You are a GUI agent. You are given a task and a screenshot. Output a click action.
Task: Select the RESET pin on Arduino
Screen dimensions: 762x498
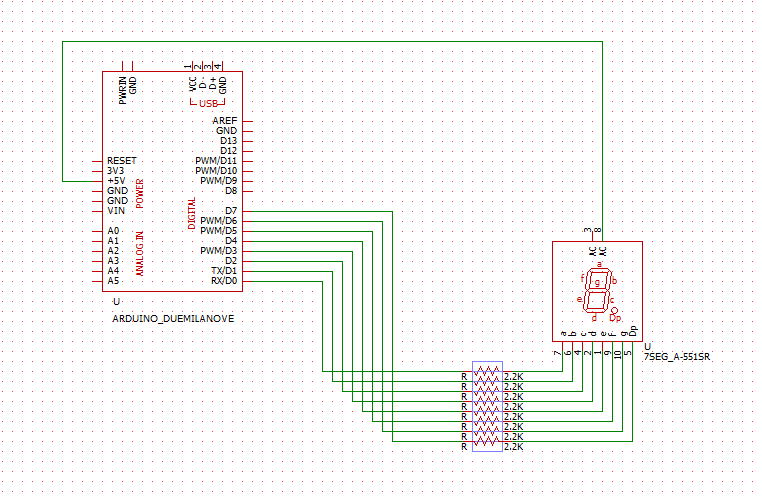point(121,161)
